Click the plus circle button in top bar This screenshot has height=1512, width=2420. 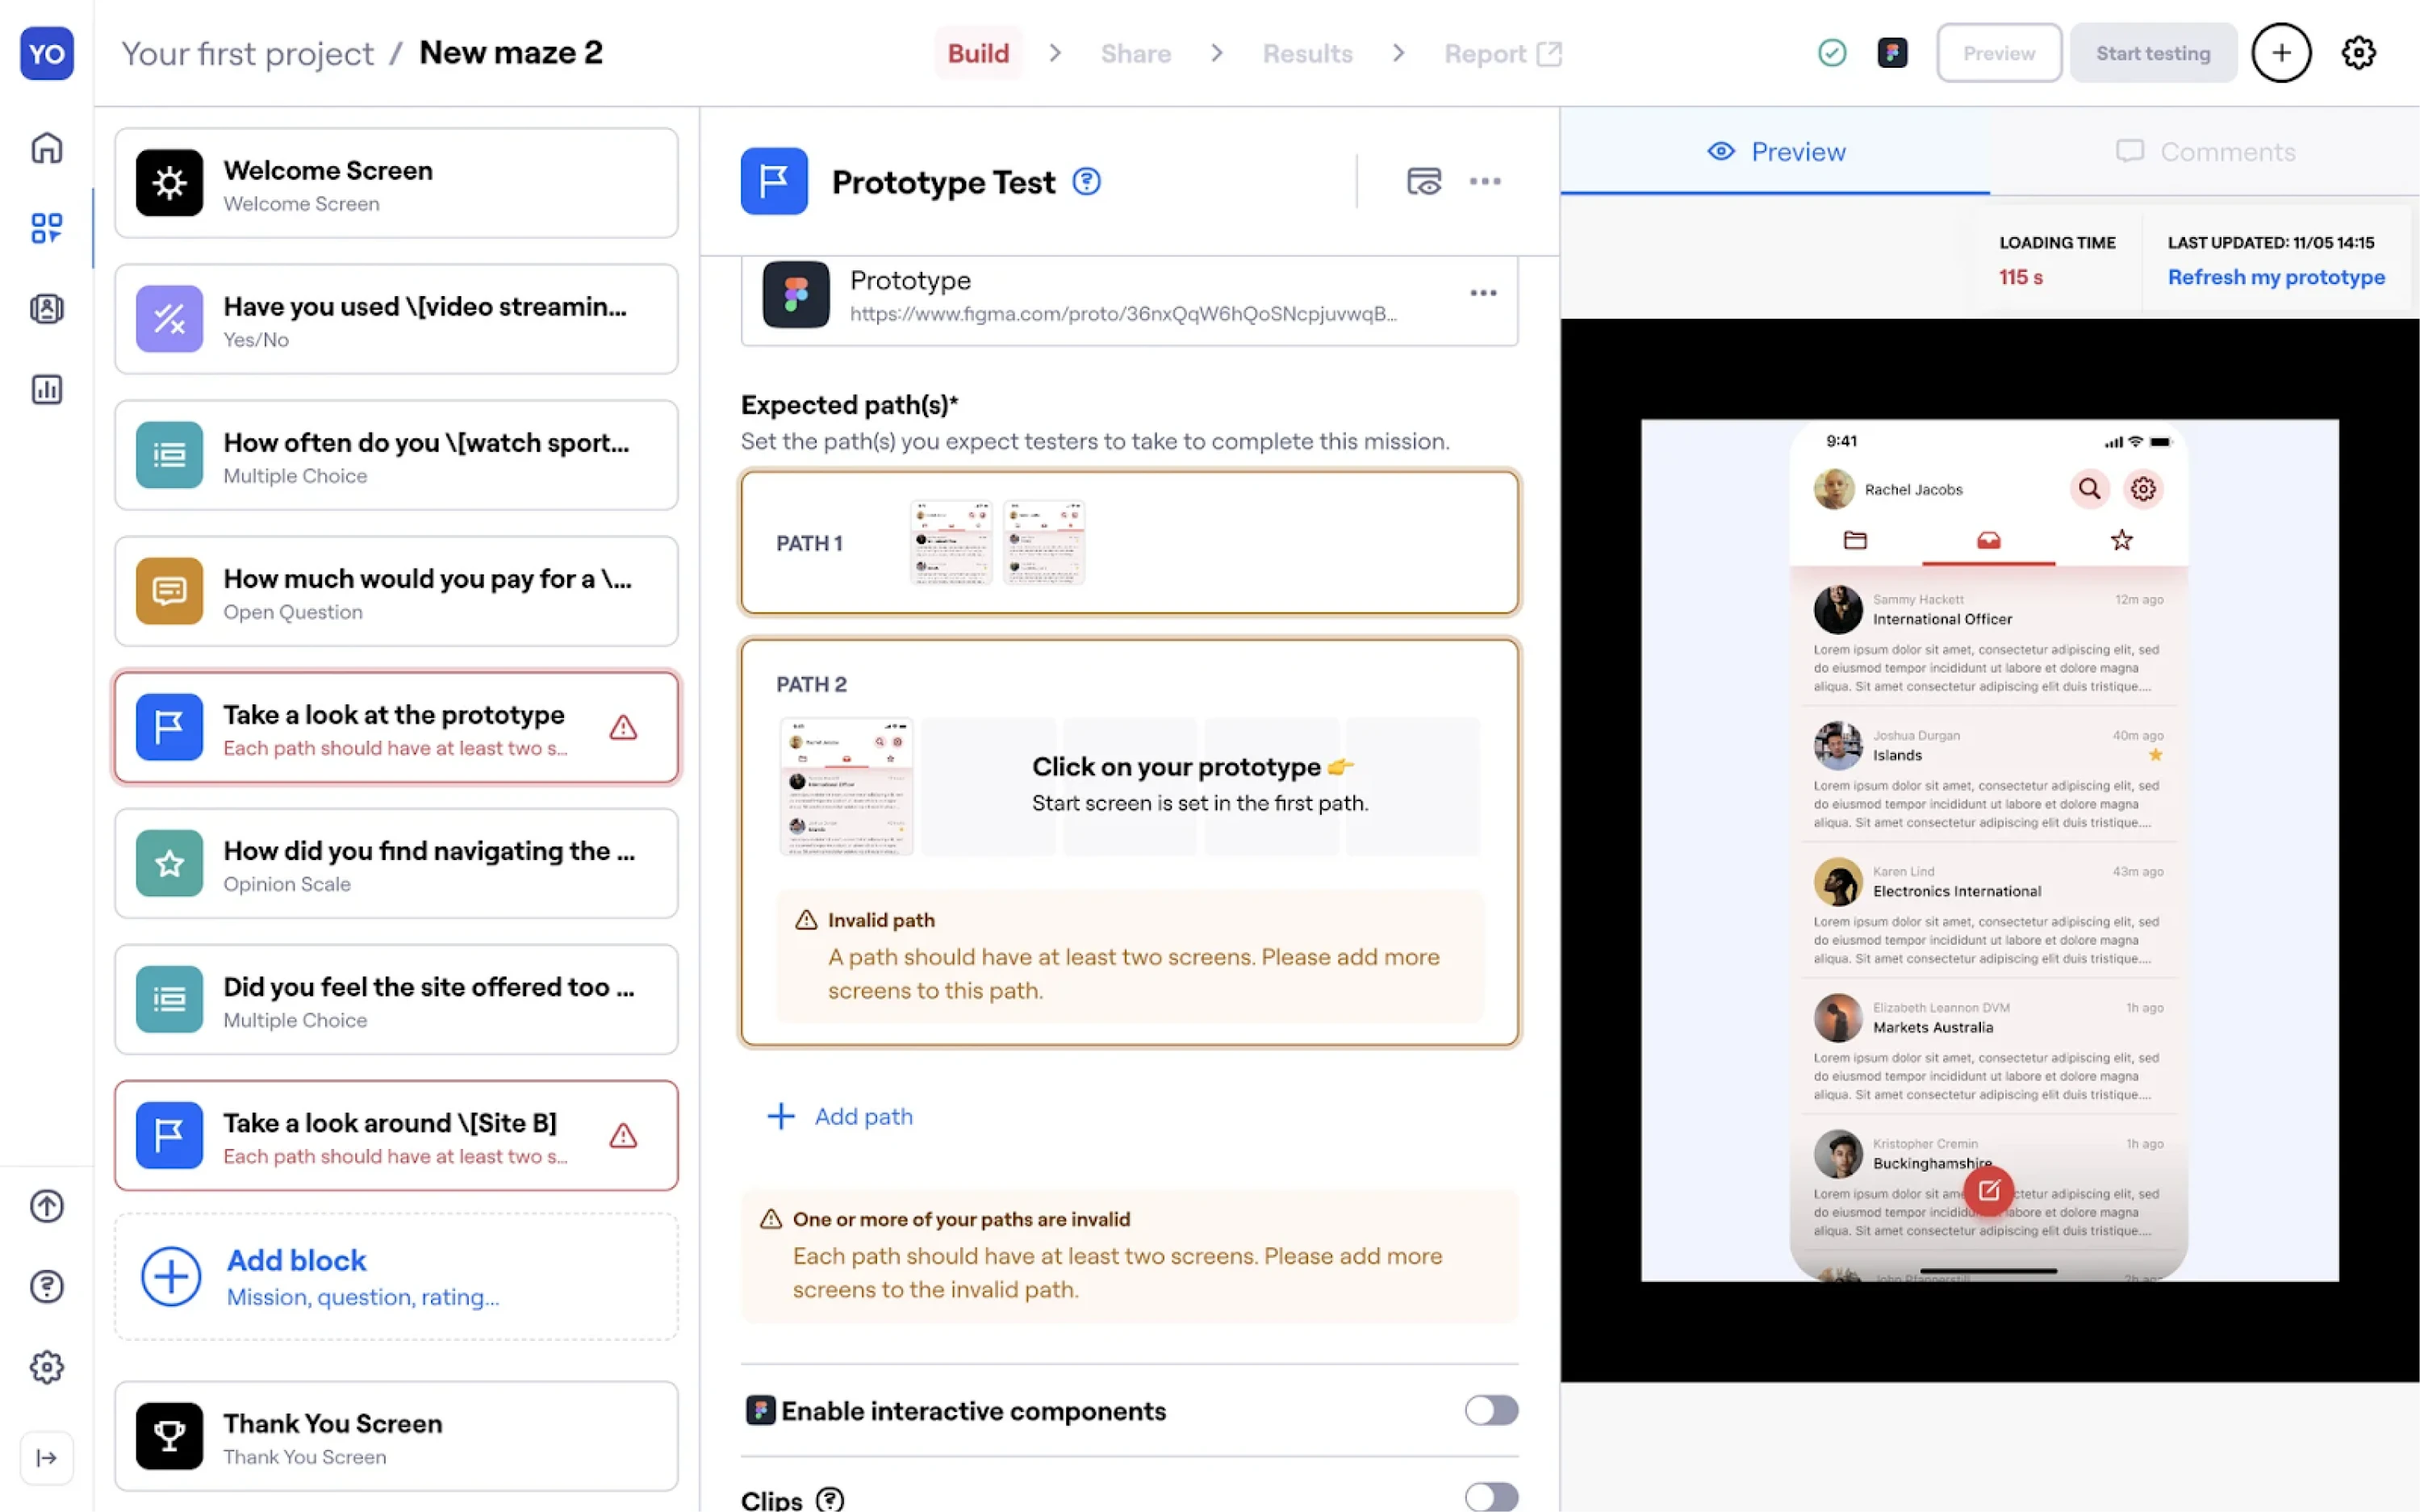2280,53
